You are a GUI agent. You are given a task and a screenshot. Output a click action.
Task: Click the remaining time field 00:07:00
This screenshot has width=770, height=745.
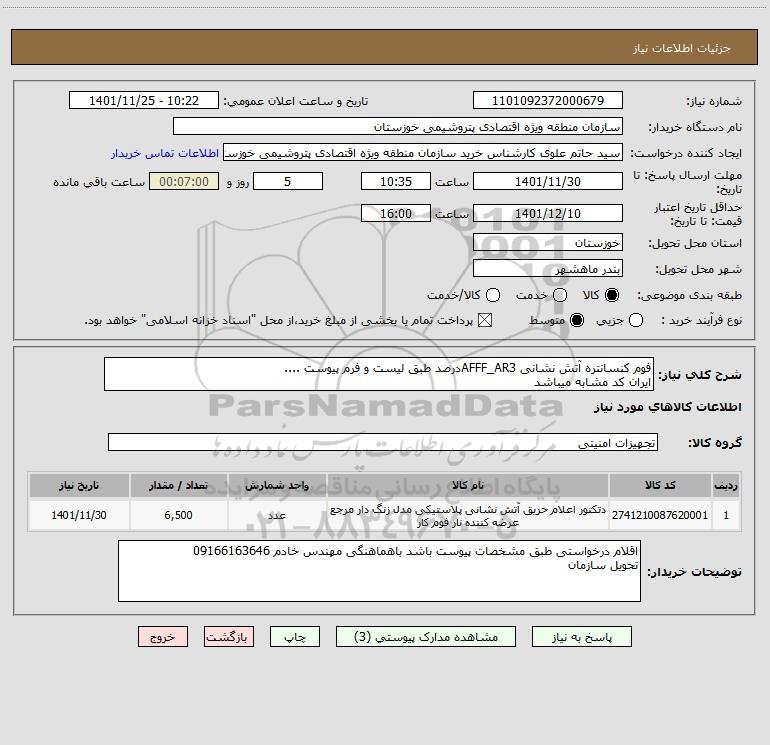(184, 182)
